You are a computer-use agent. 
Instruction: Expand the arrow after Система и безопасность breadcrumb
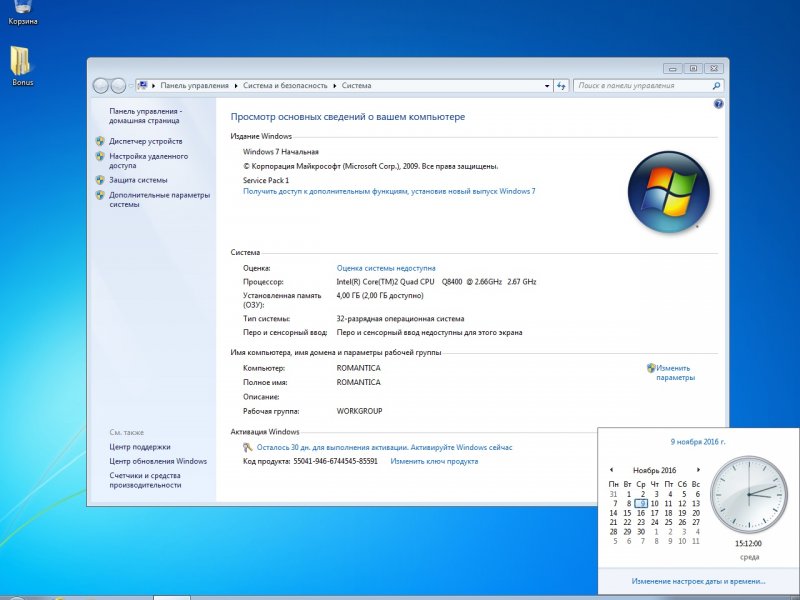[335, 86]
